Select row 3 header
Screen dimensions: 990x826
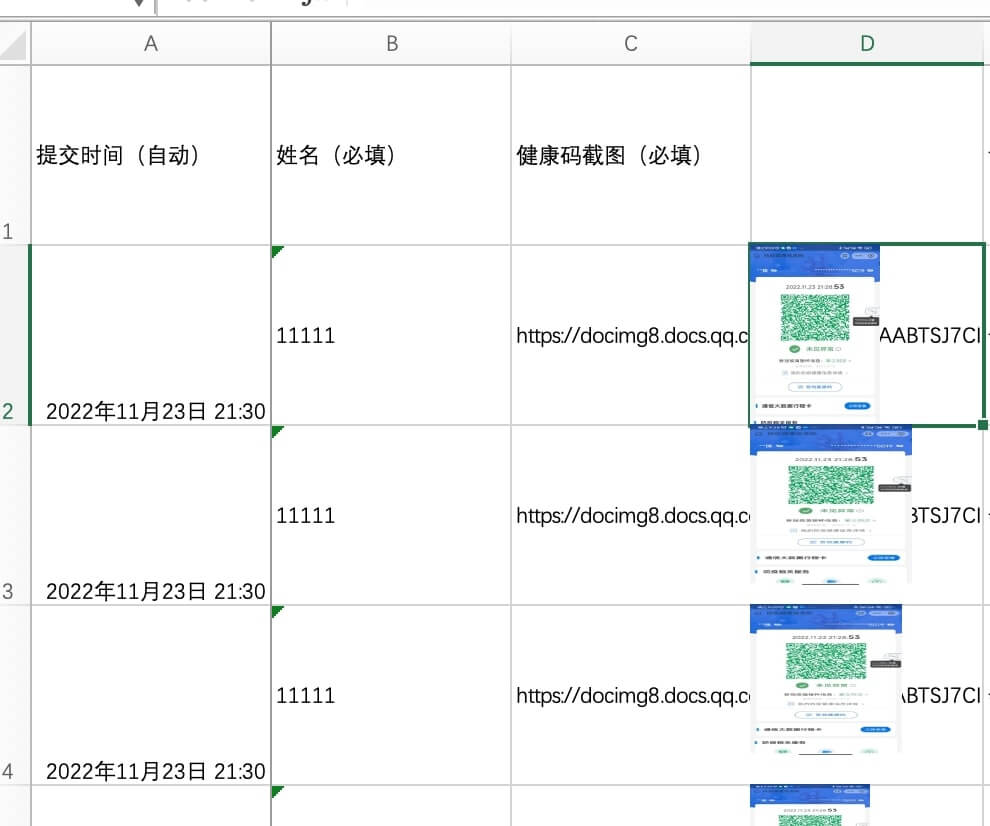(x=15, y=515)
